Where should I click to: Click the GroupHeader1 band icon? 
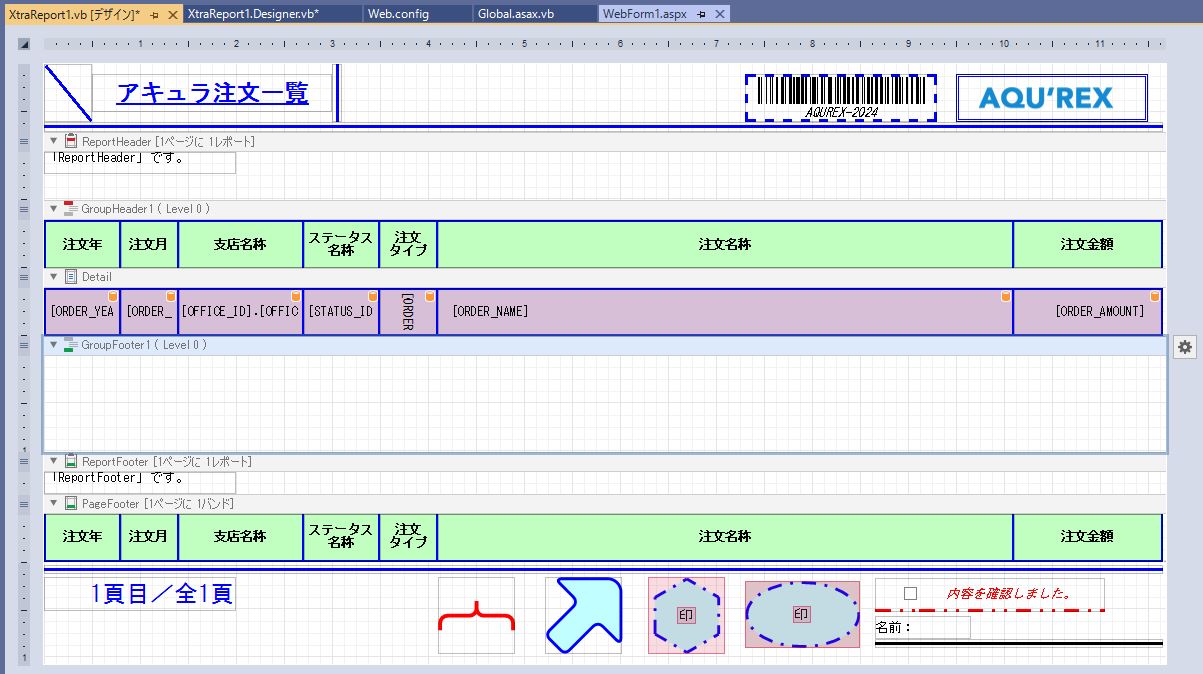click(70, 209)
